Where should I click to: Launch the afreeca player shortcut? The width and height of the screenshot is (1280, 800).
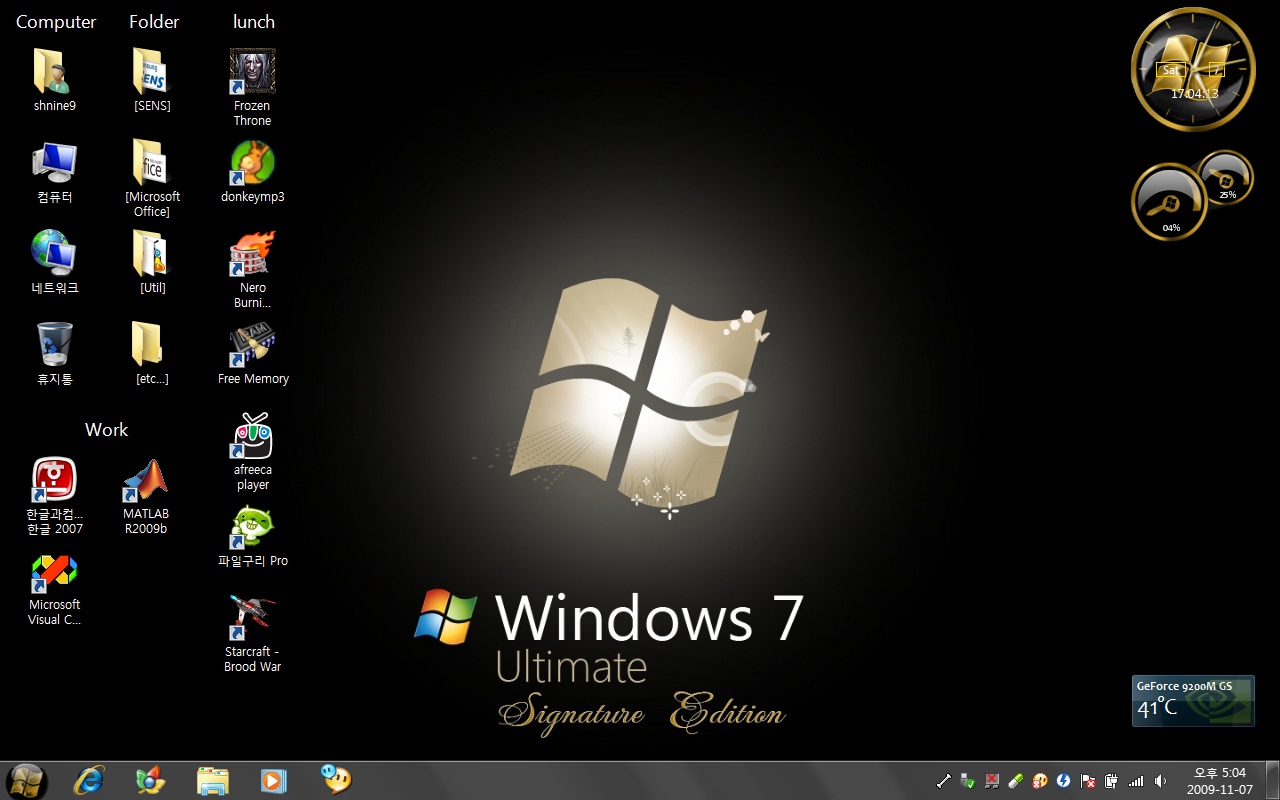point(252,436)
